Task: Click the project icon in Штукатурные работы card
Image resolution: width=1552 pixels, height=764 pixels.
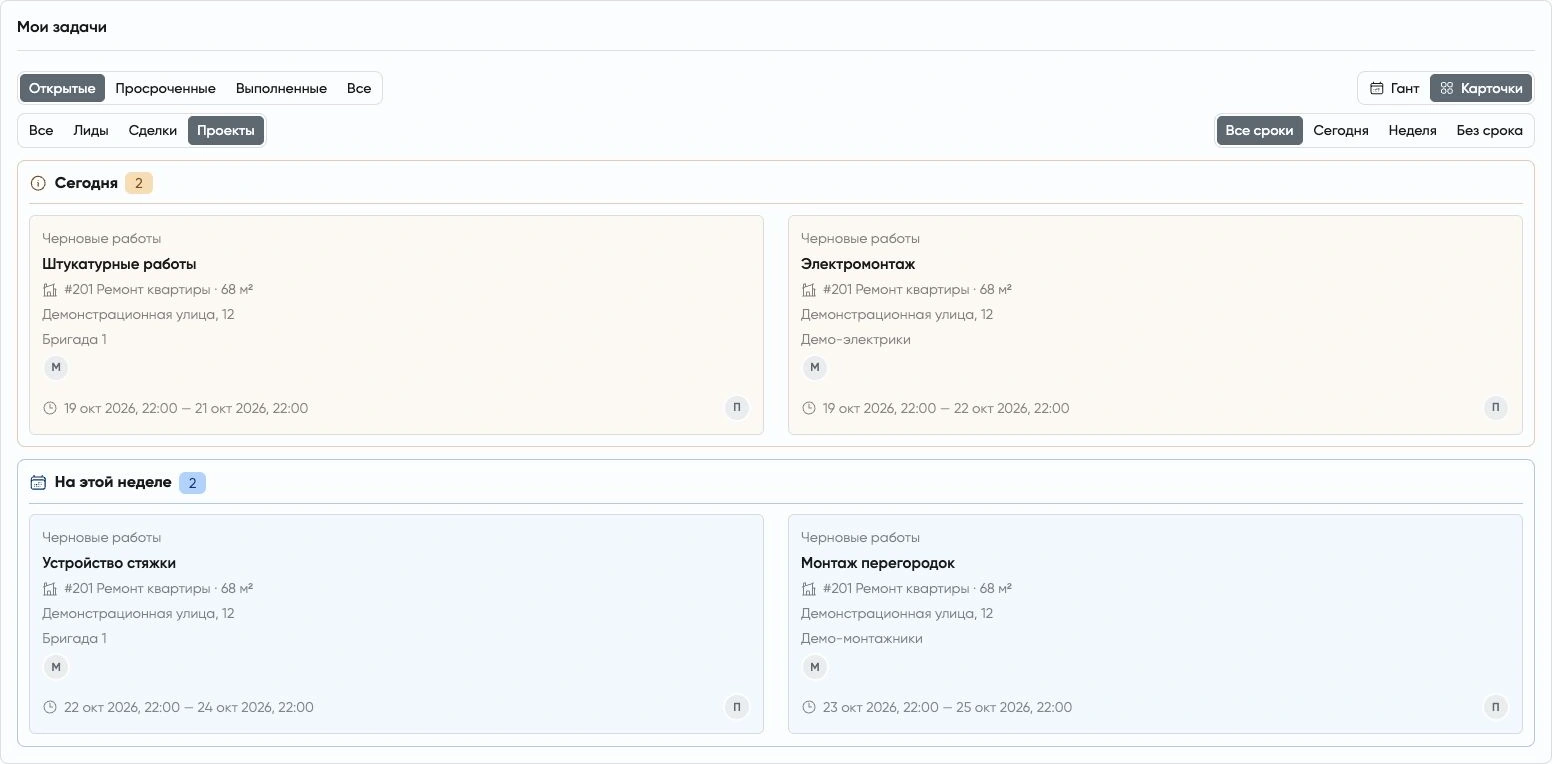Action: click(50, 290)
